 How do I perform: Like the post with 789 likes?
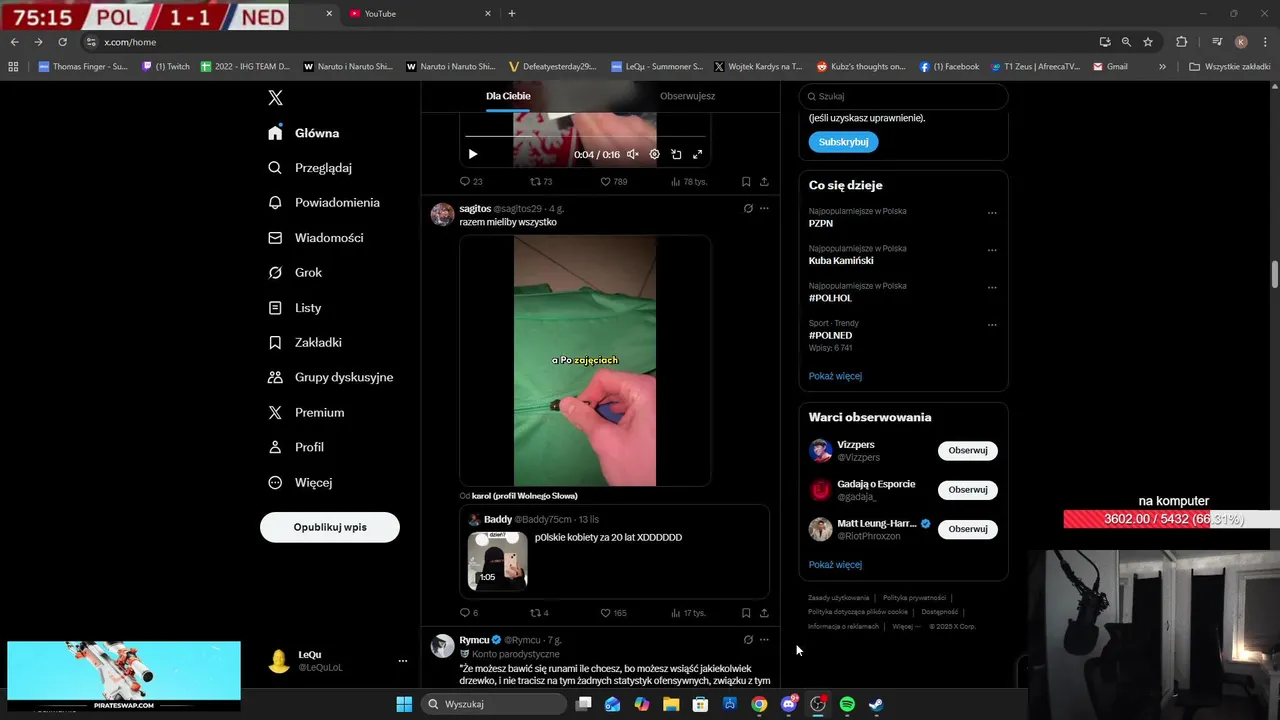point(614,182)
